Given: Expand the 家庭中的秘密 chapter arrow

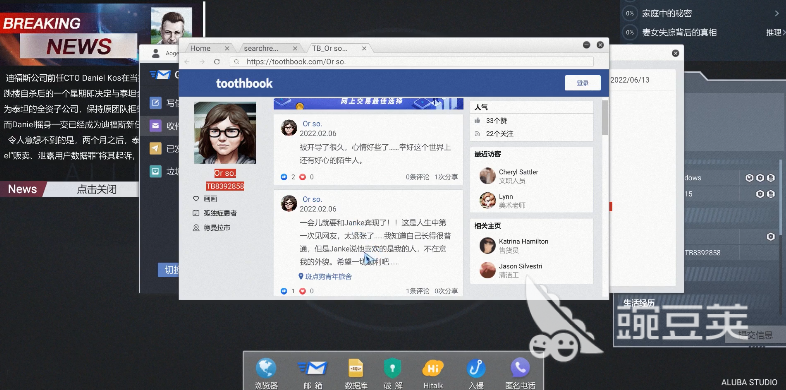Looking at the screenshot, I should 777,14.
